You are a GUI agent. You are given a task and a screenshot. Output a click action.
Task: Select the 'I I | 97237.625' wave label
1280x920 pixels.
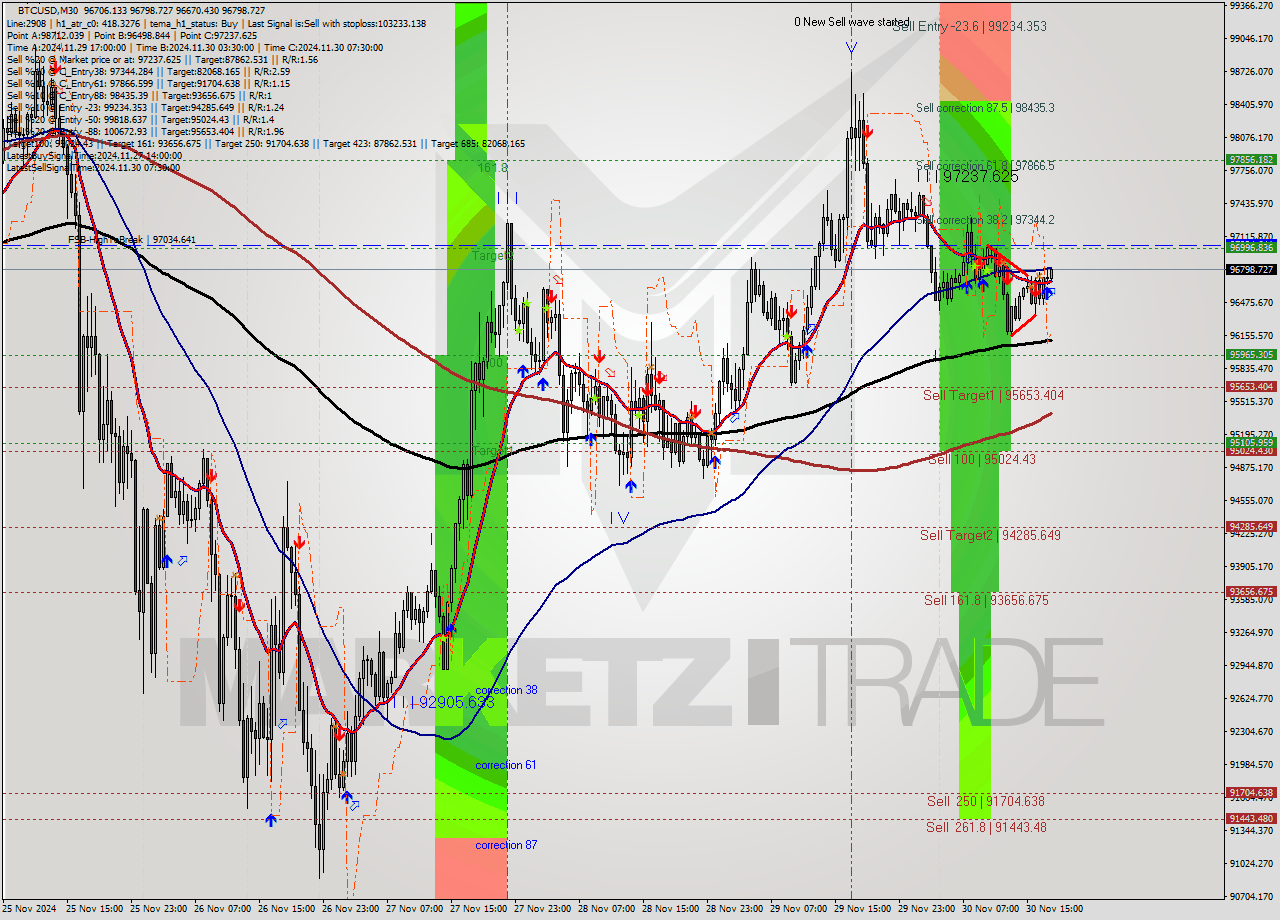click(x=968, y=176)
